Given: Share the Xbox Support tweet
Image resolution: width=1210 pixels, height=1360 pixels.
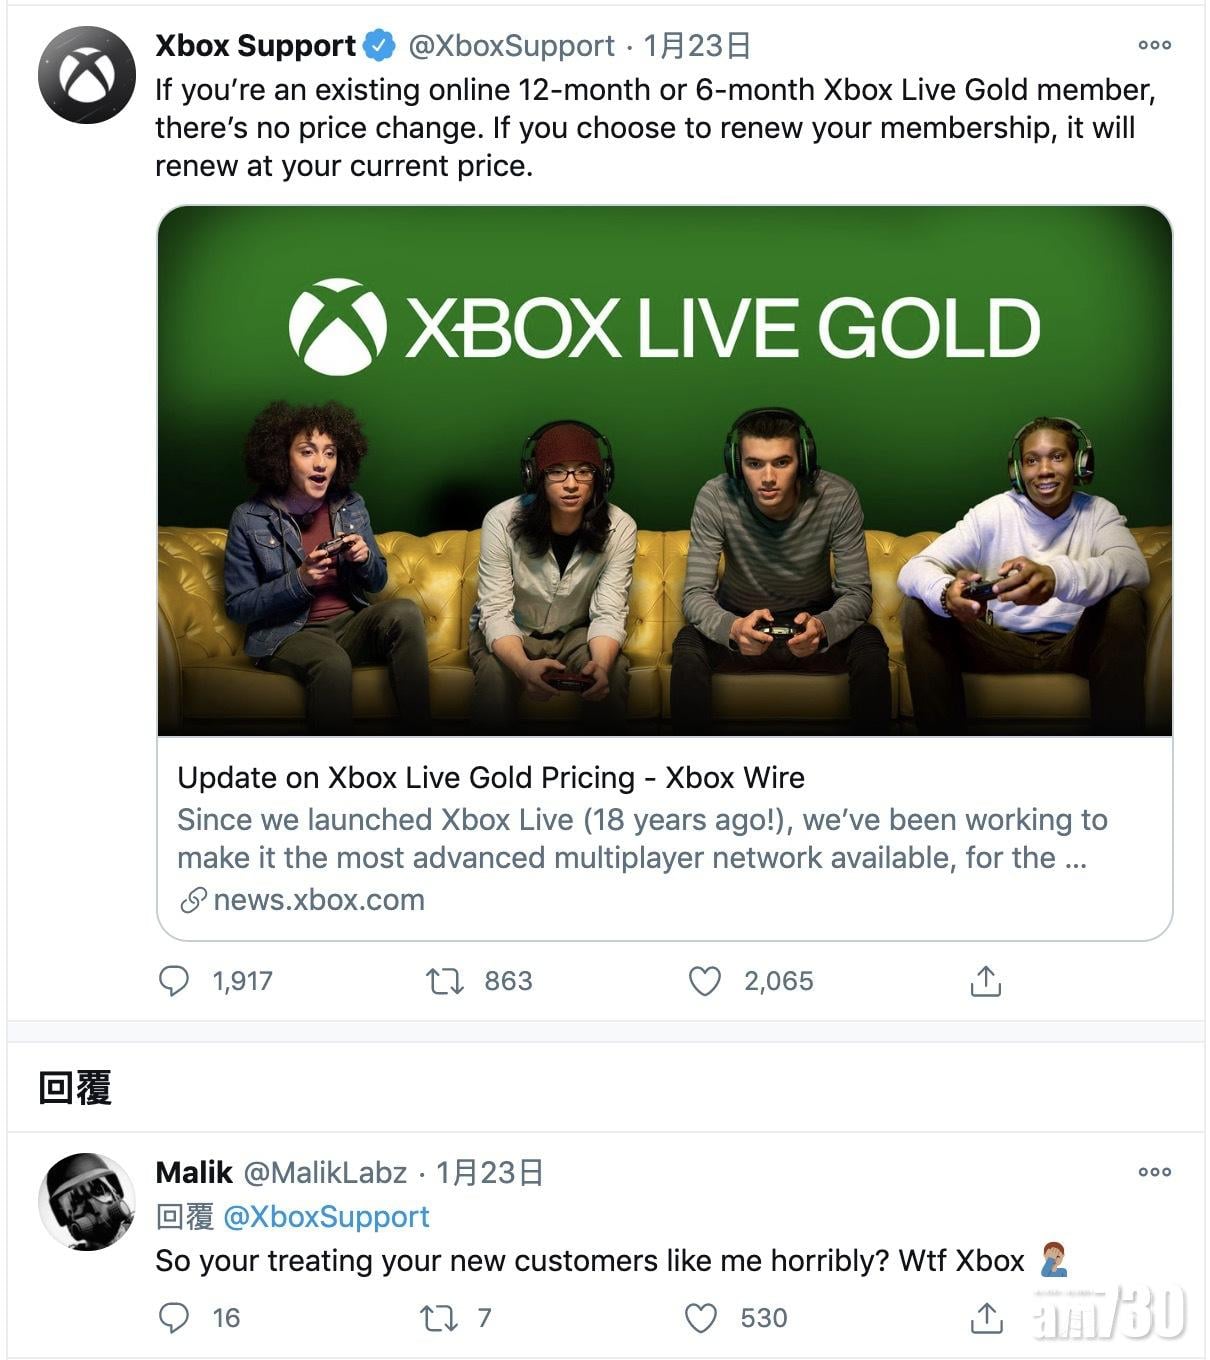Looking at the screenshot, I should [985, 981].
